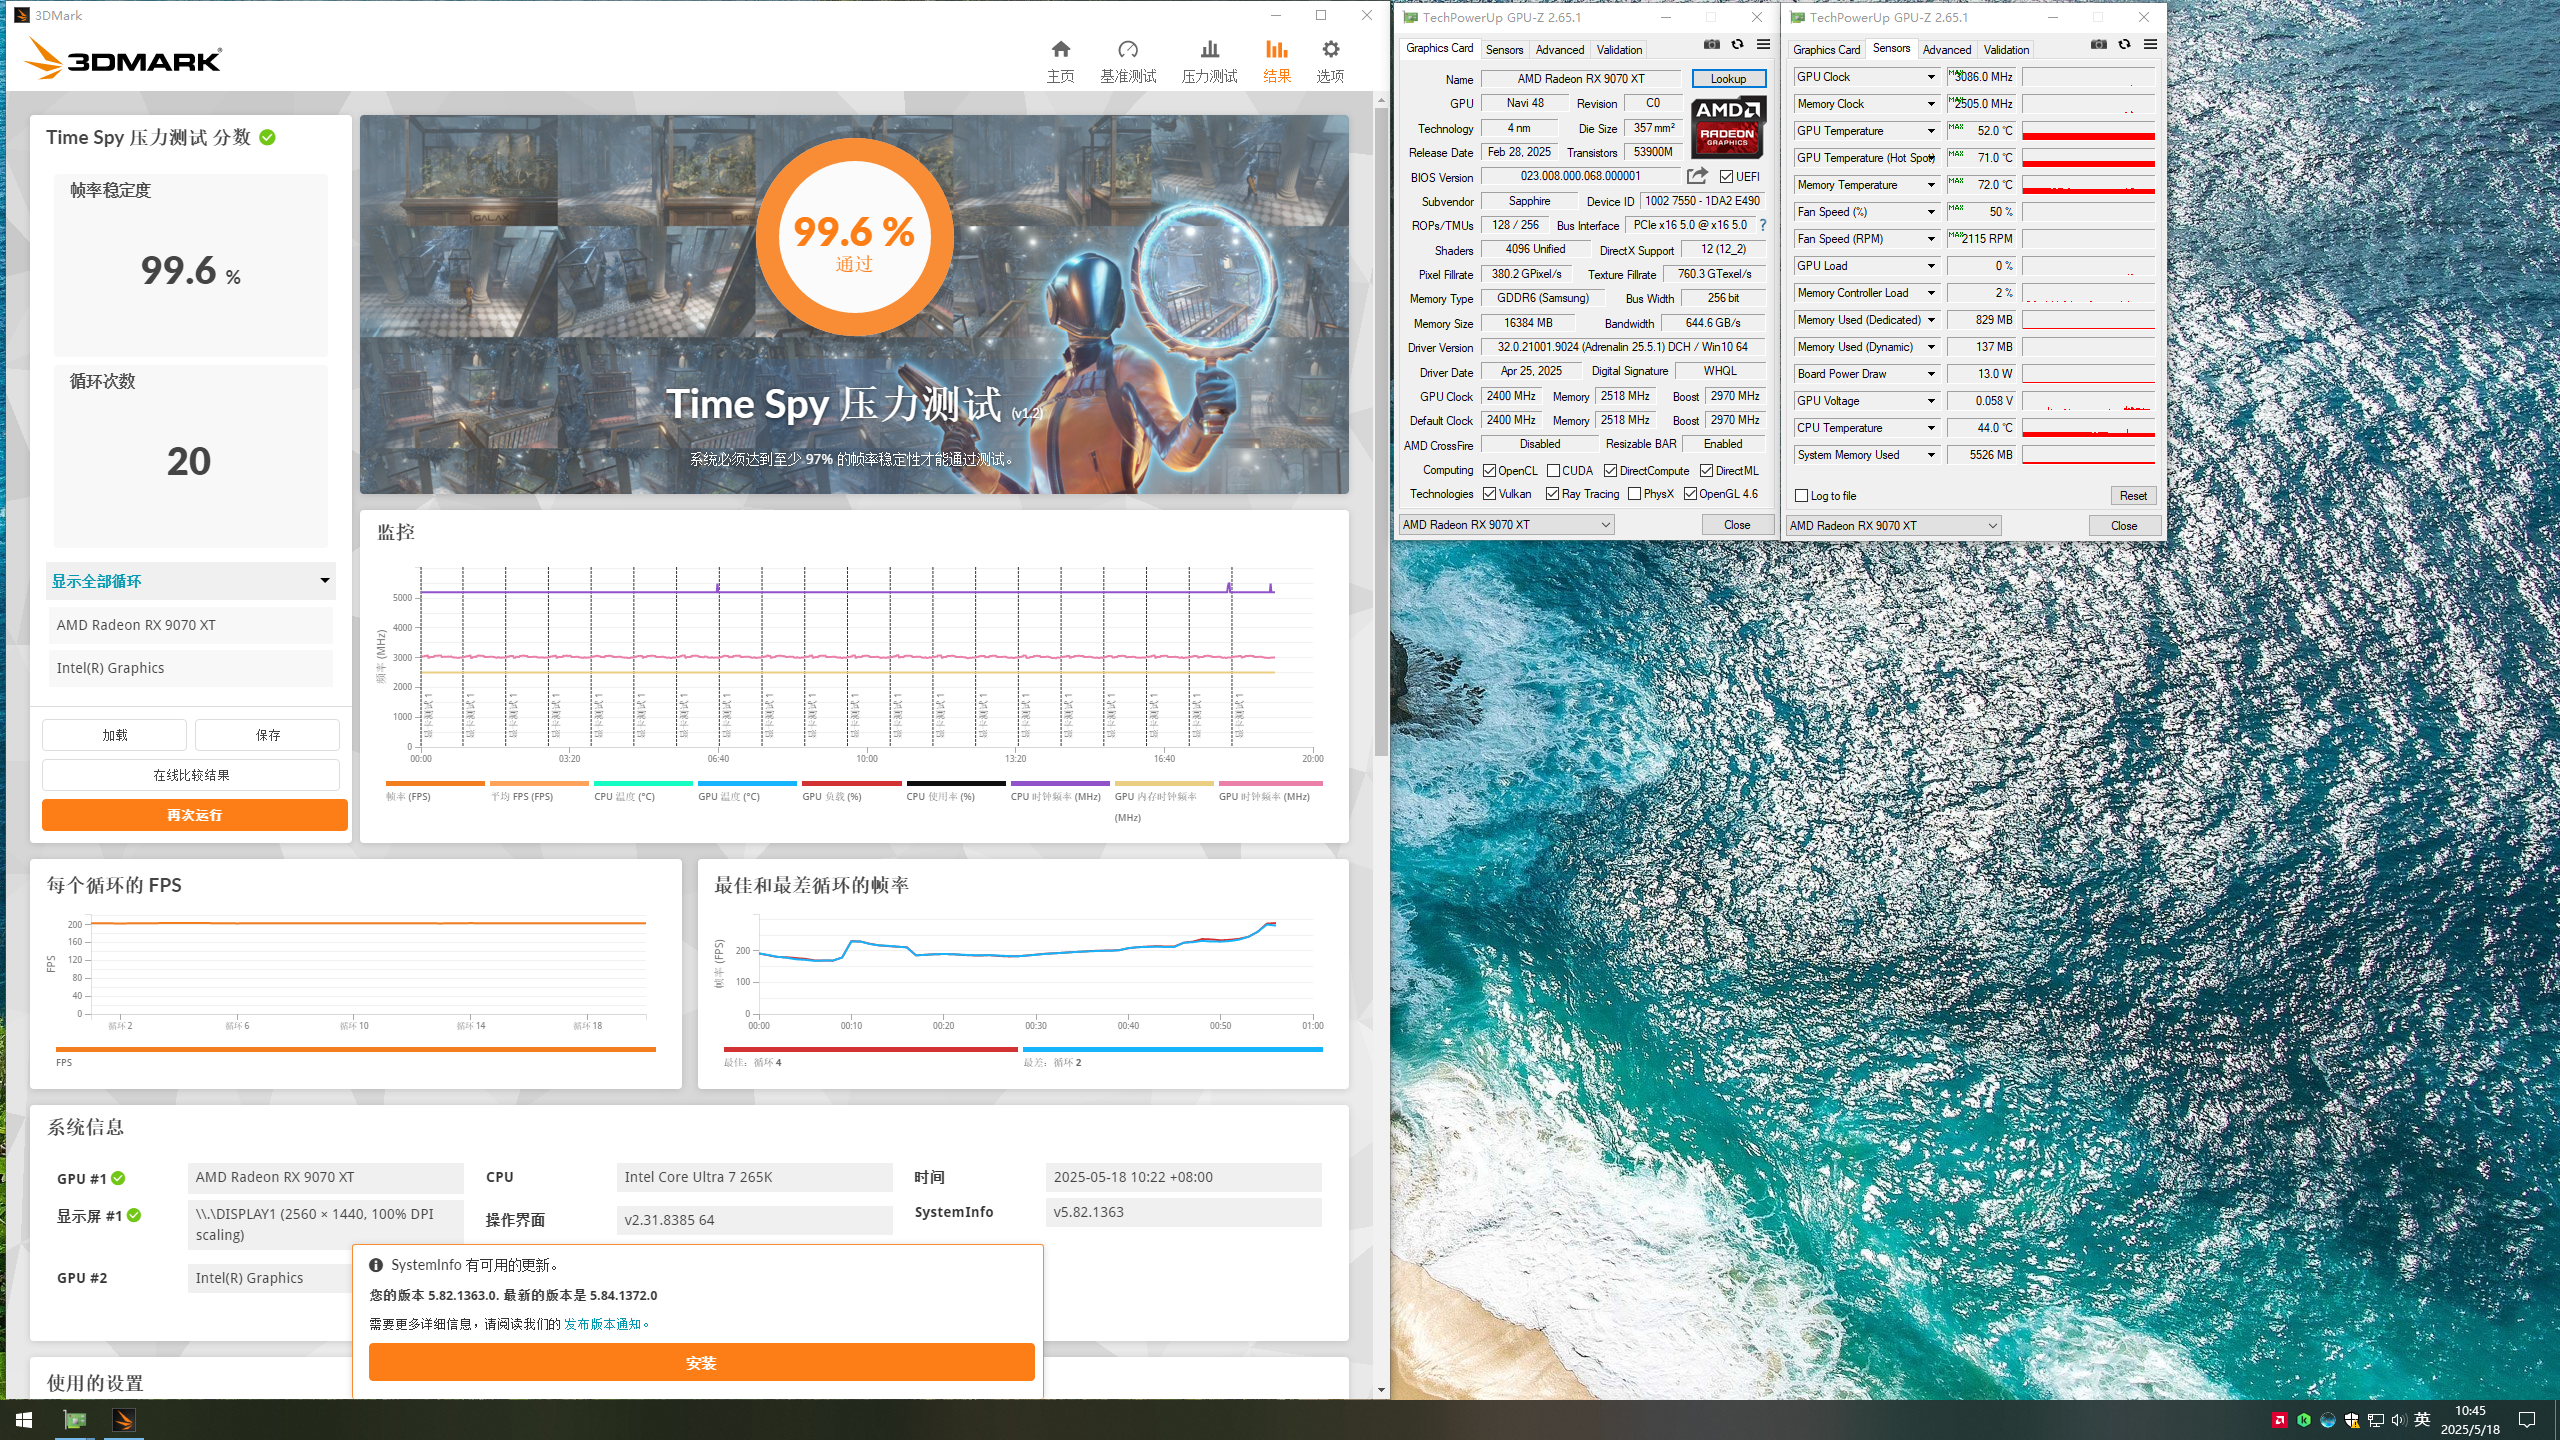The image size is (2560, 1440).
Task: Open the 发布版本通知 release notes link
Action: (602, 1324)
